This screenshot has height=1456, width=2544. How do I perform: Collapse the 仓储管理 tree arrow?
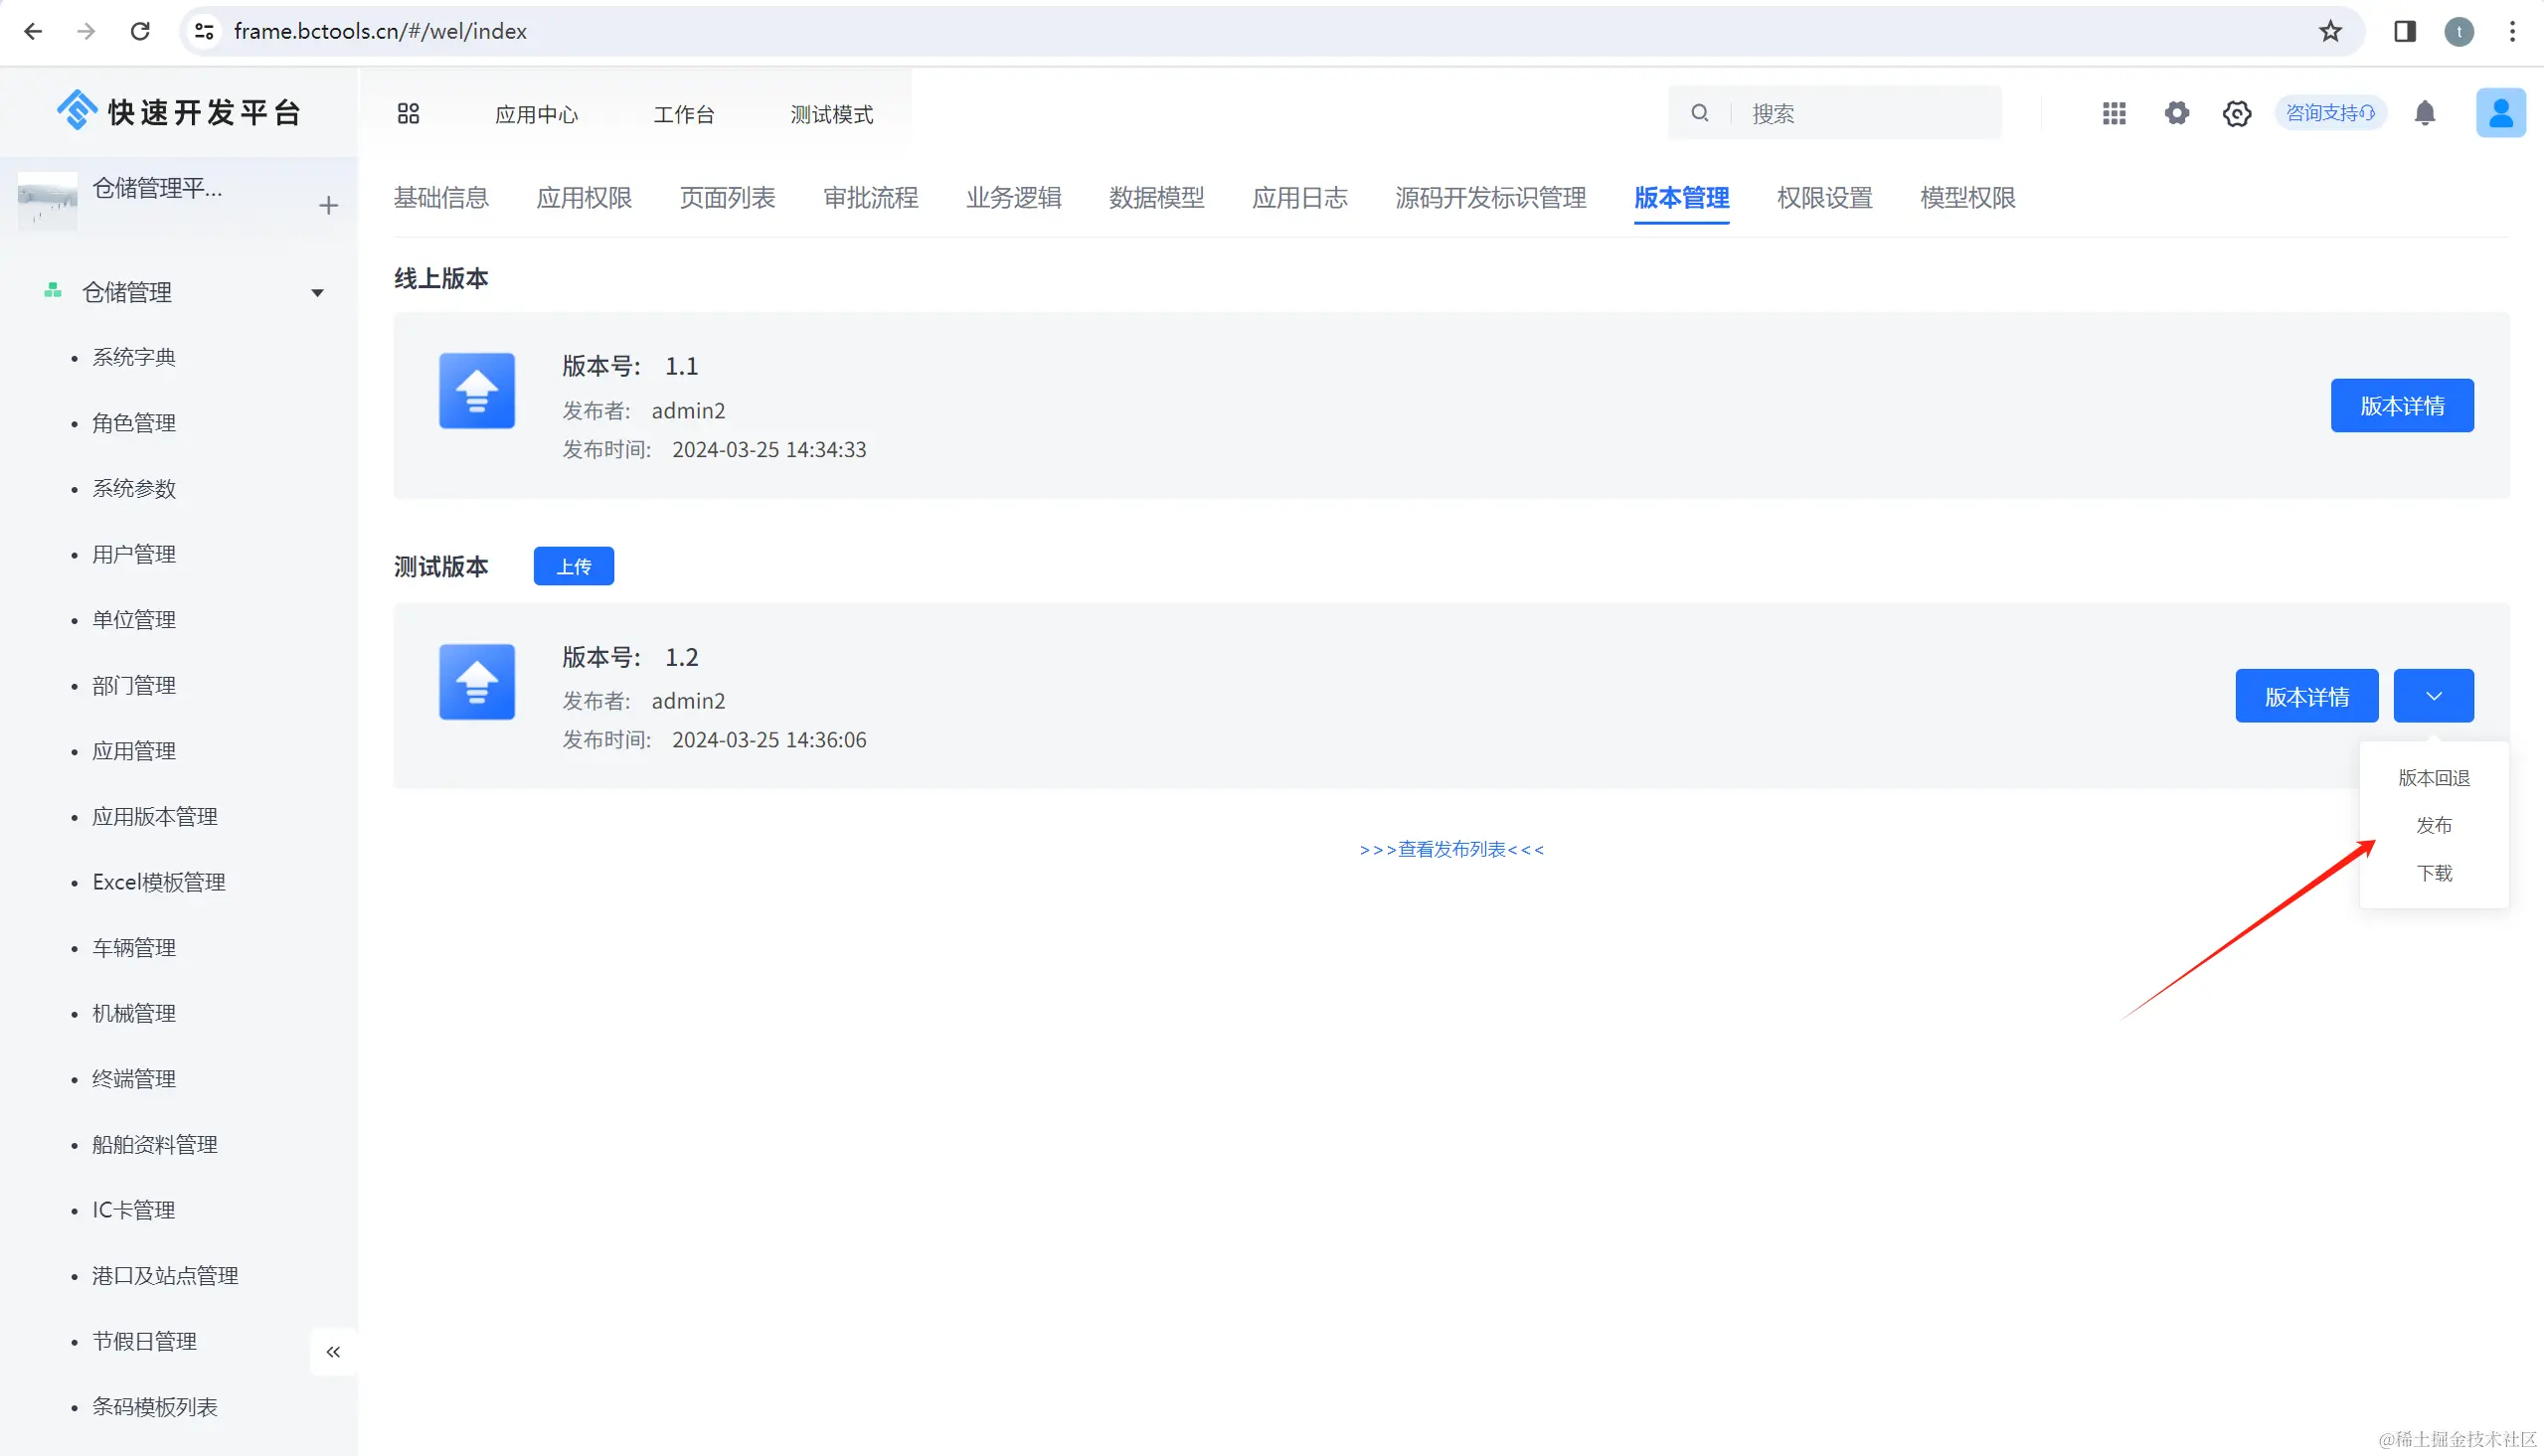point(317,293)
